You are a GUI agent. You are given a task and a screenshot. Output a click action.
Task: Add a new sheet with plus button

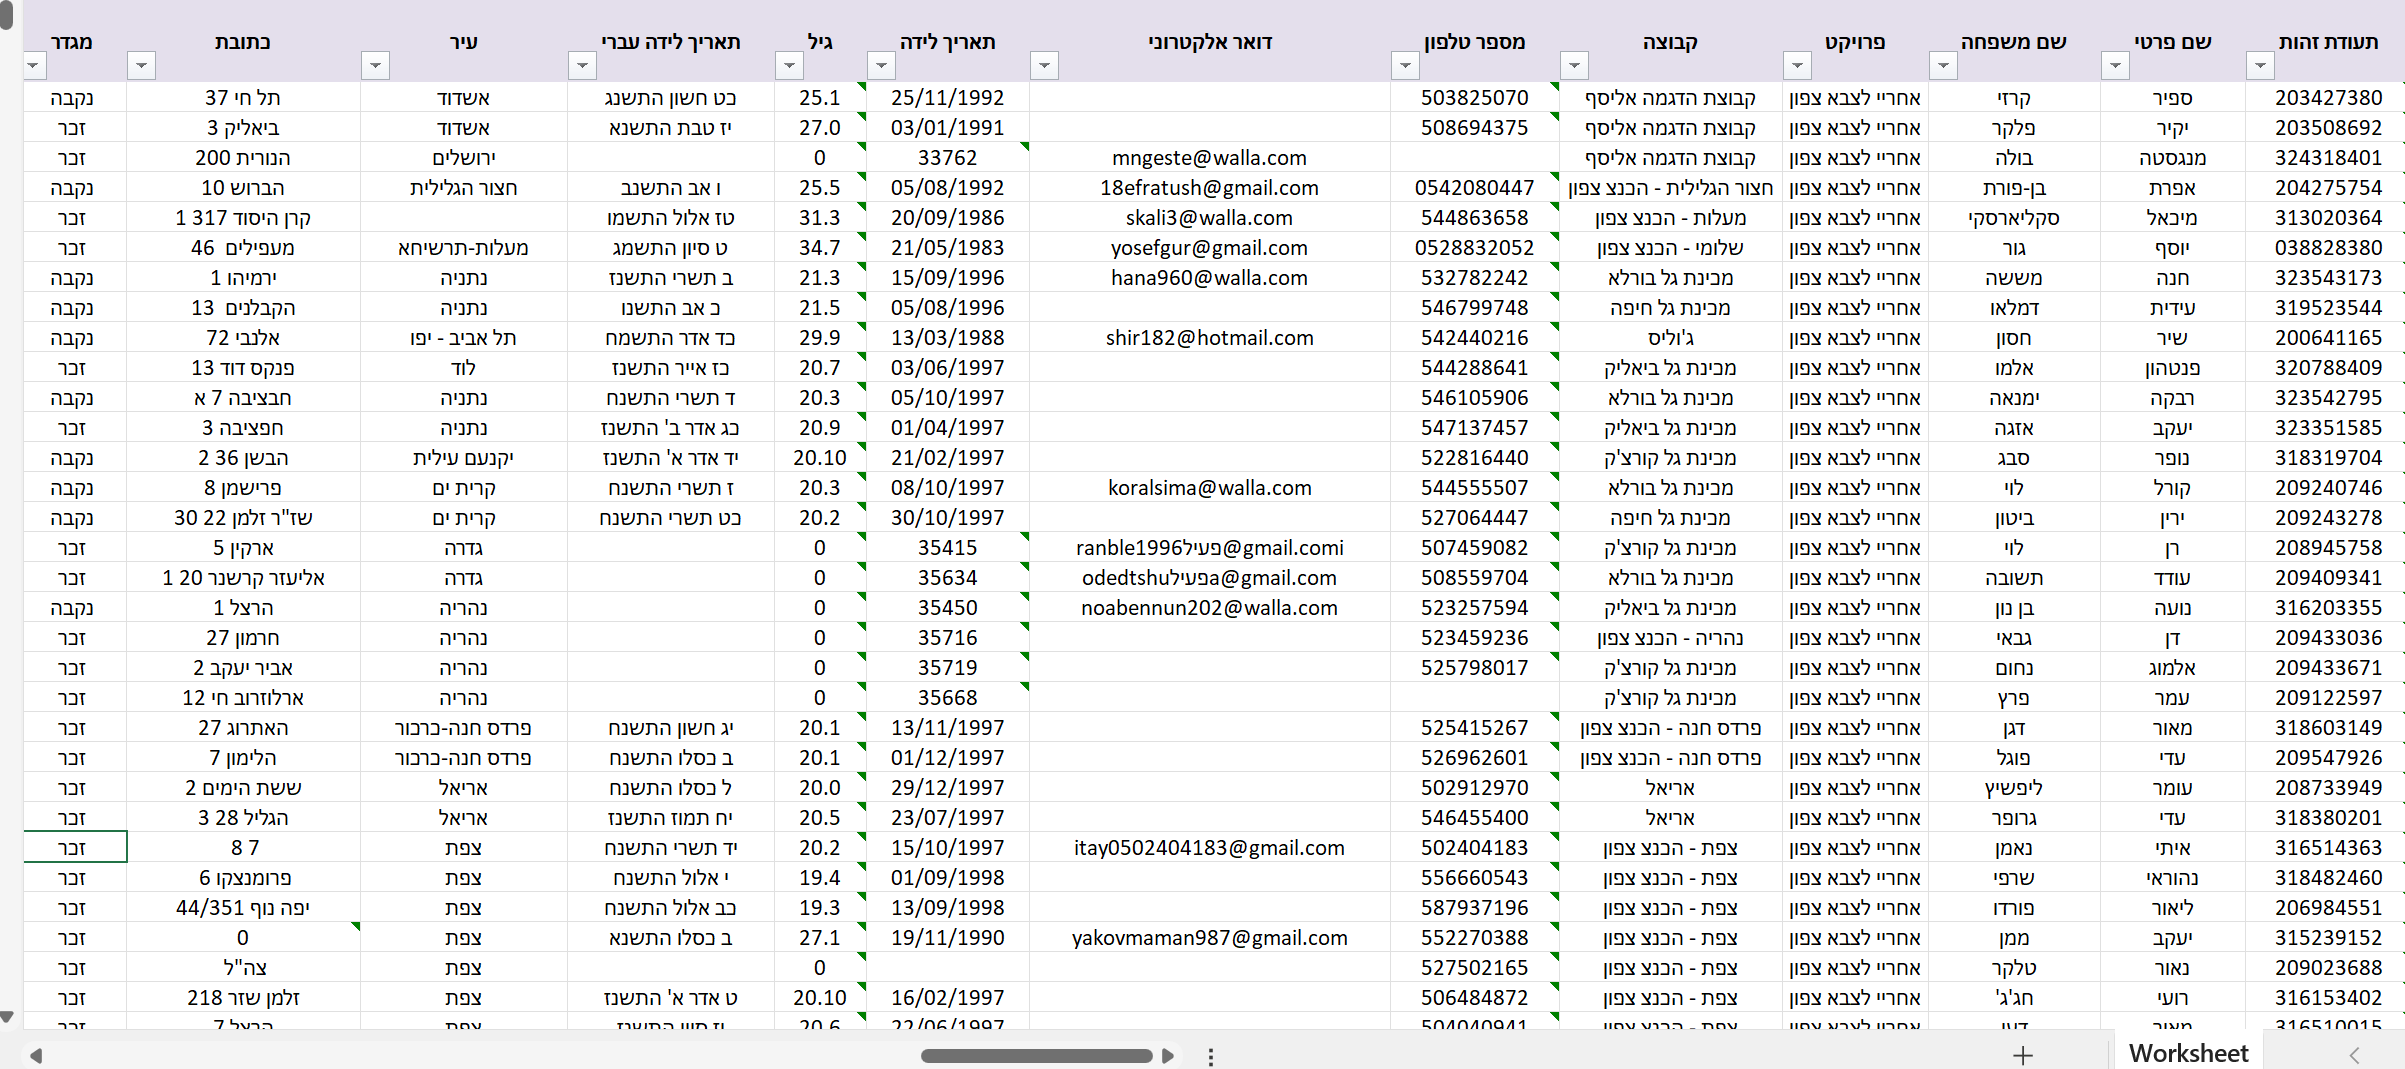tap(2022, 1055)
